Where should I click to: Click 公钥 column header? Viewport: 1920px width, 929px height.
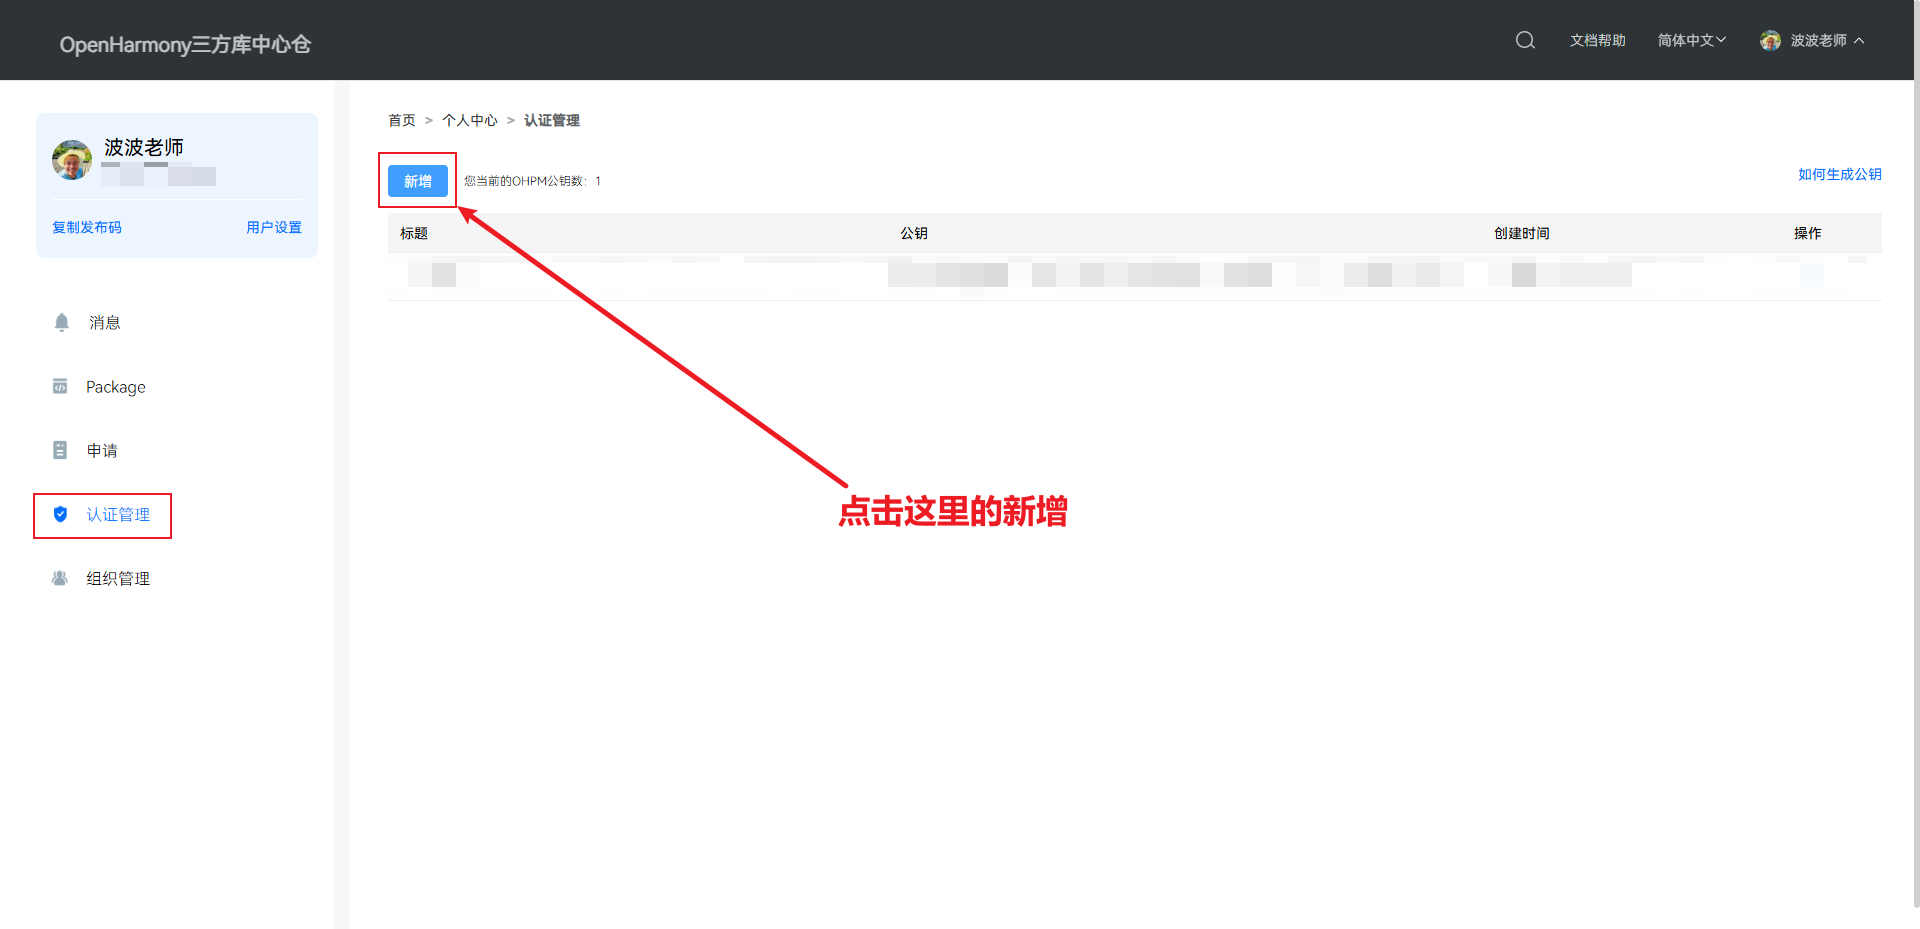point(914,233)
